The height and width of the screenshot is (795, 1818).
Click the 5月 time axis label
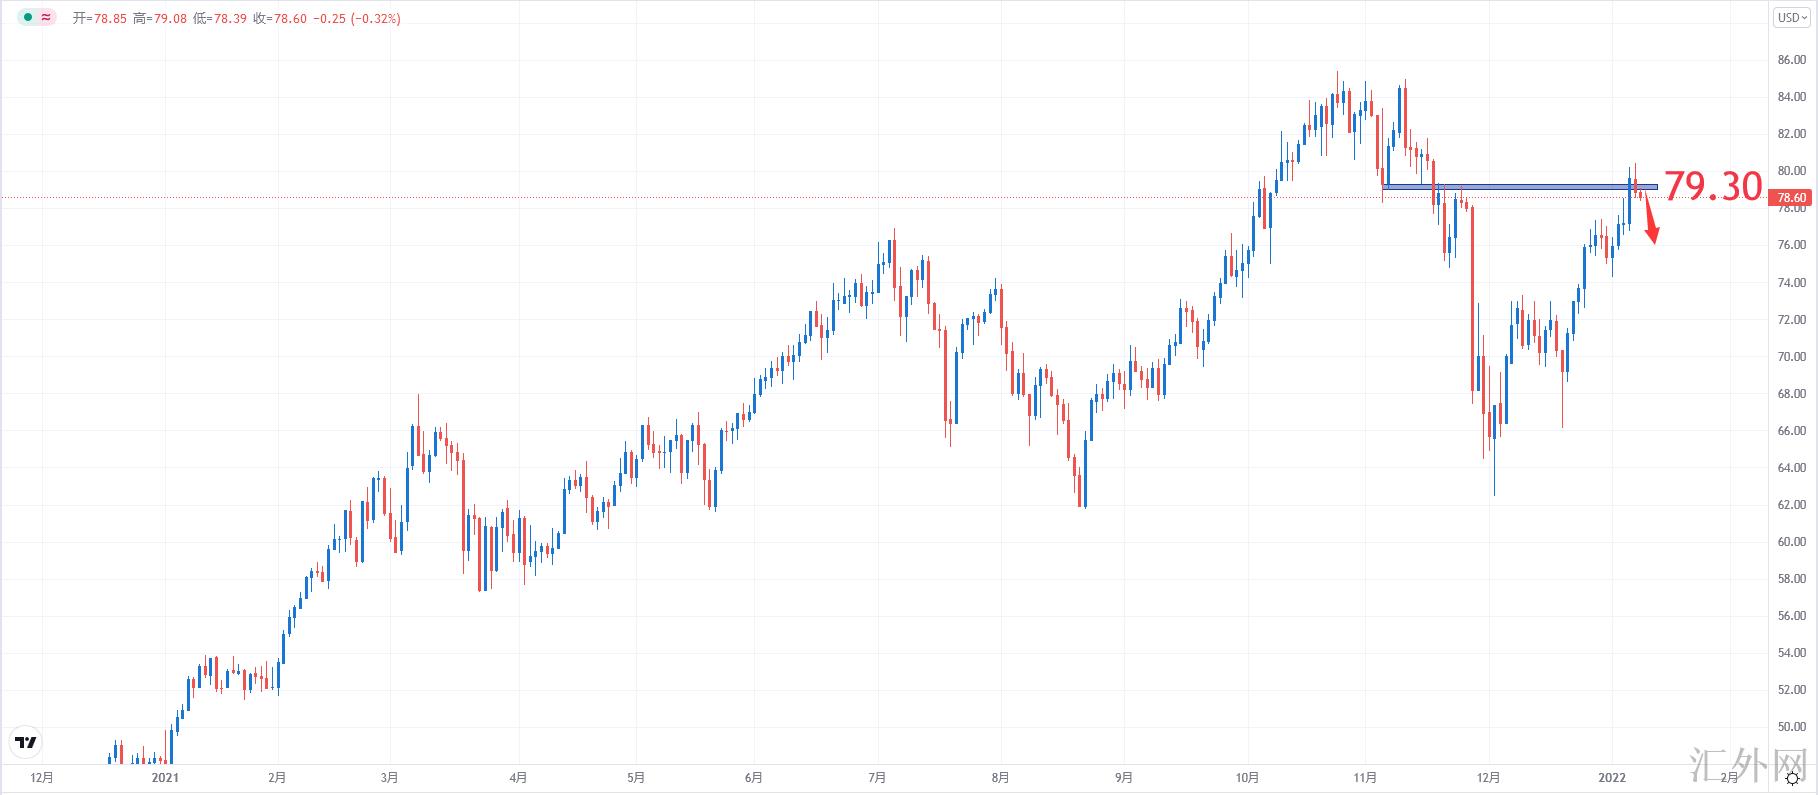tap(636, 778)
